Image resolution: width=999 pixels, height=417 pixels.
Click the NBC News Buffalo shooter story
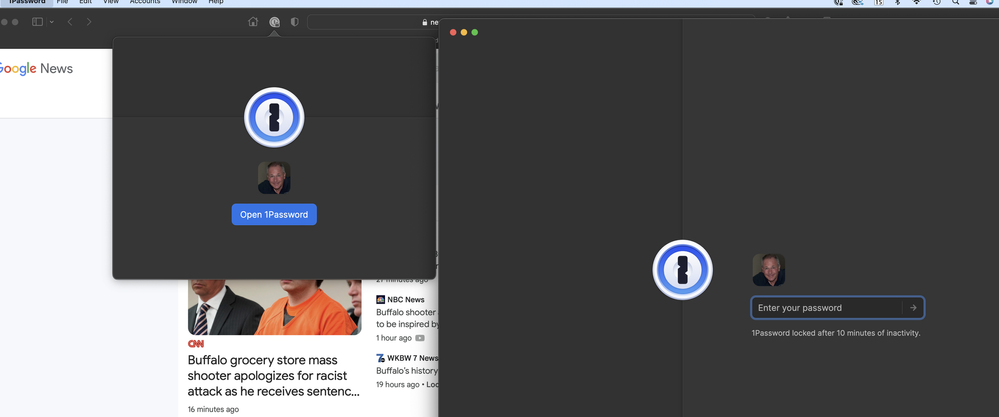click(x=407, y=318)
